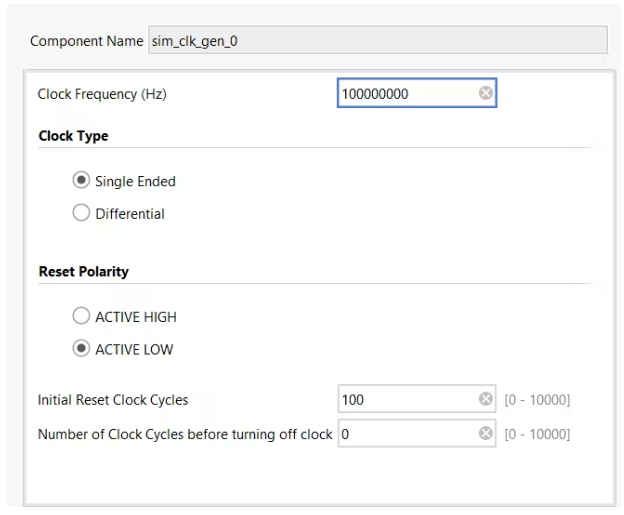624x515 pixels.
Task: Click the Number of Clock Cycles label
Action: click(184, 434)
